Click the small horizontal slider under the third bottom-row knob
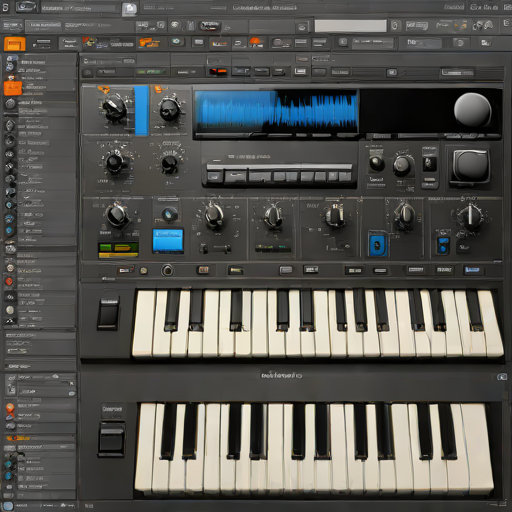This screenshot has height=512, width=512. coord(216,248)
